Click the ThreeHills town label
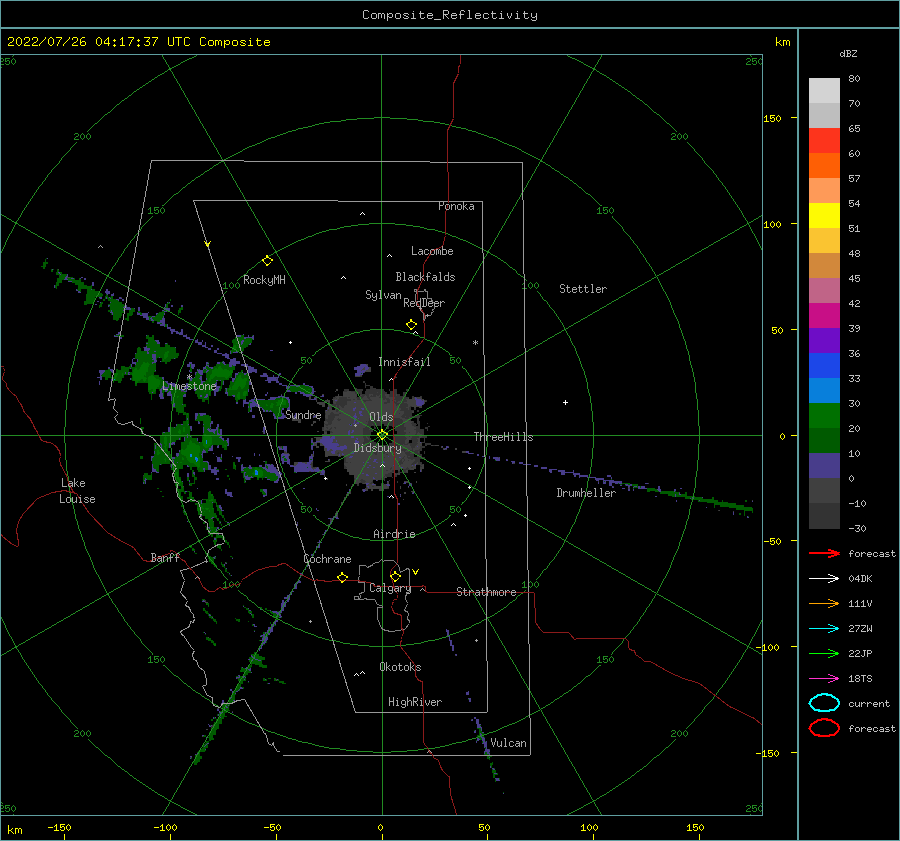Viewport: 900px width, 841px height. pyautogui.click(x=503, y=437)
